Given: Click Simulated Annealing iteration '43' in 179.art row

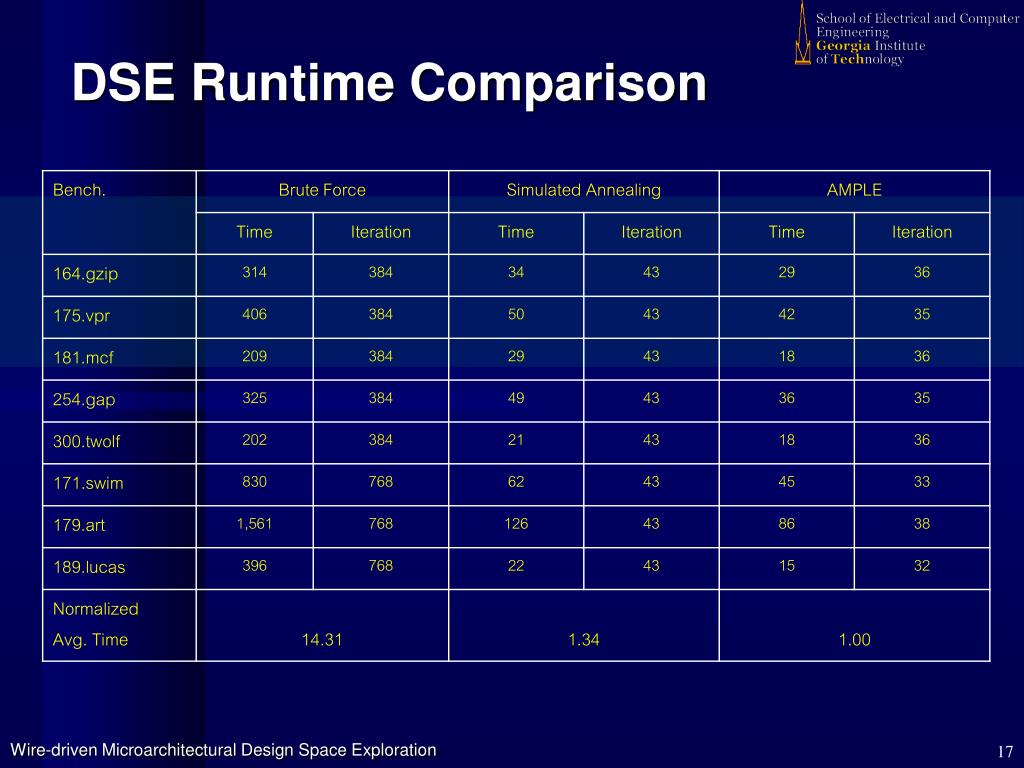Looking at the screenshot, I should pyautogui.click(x=651, y=524).
